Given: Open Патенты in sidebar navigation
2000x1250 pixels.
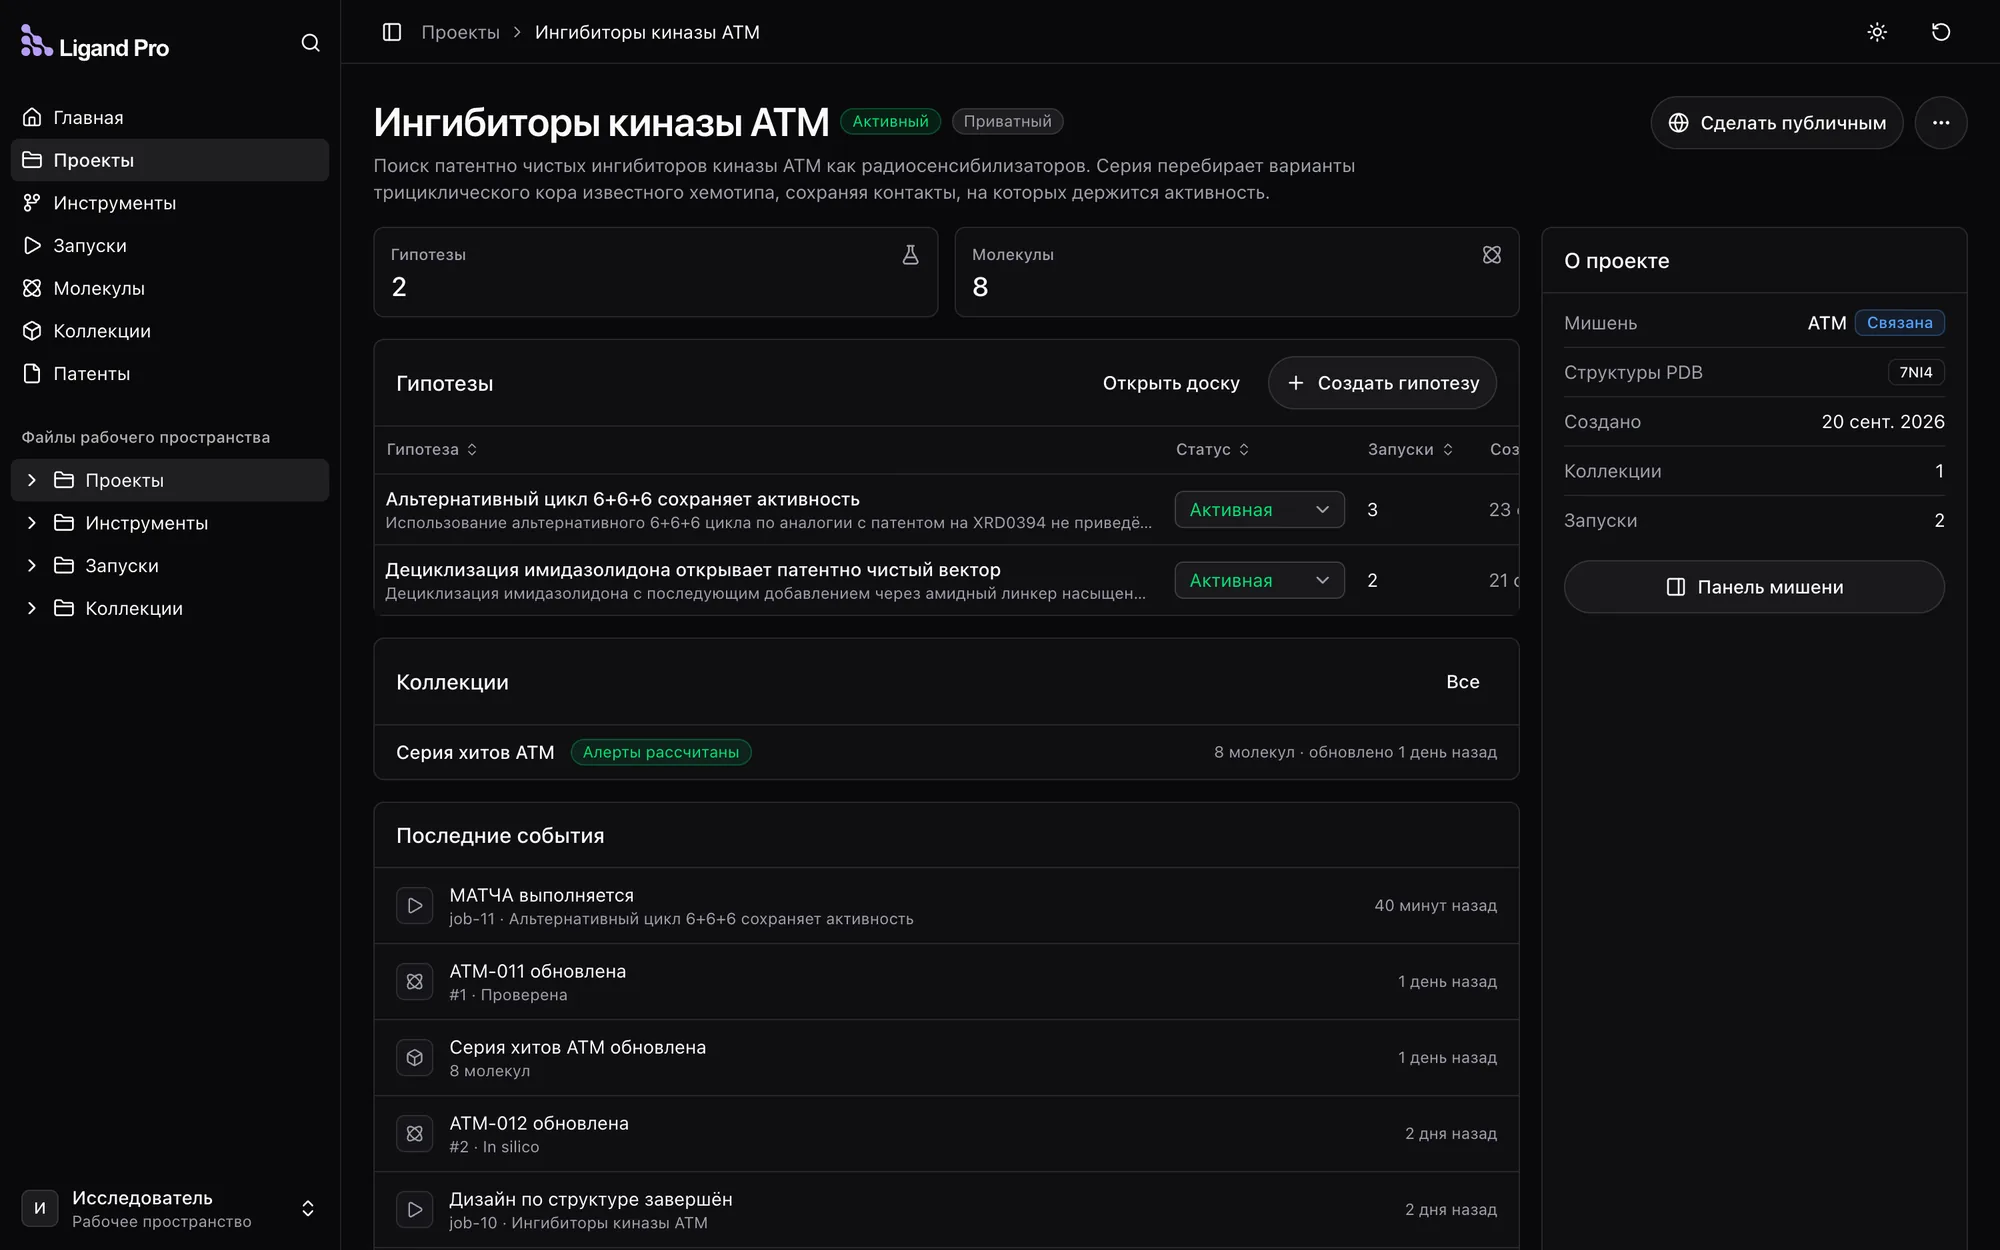Looking at the screenshot, I should 170,373.
